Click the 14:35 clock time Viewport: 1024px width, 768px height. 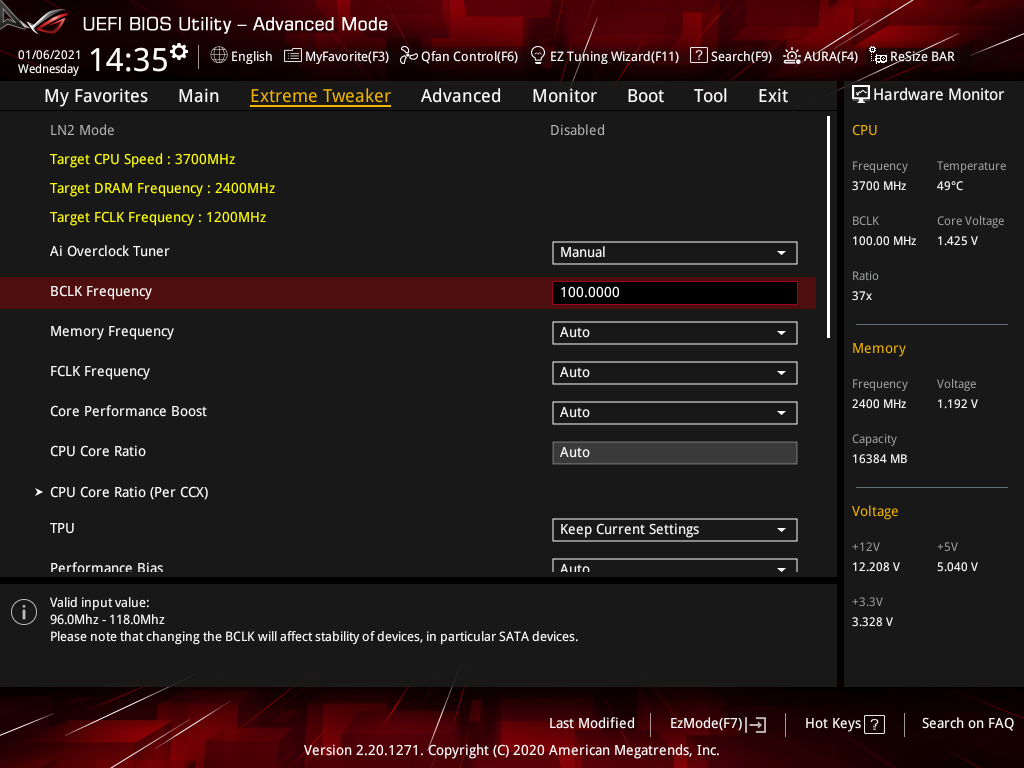pyautogui.click(x=129, y=60)
